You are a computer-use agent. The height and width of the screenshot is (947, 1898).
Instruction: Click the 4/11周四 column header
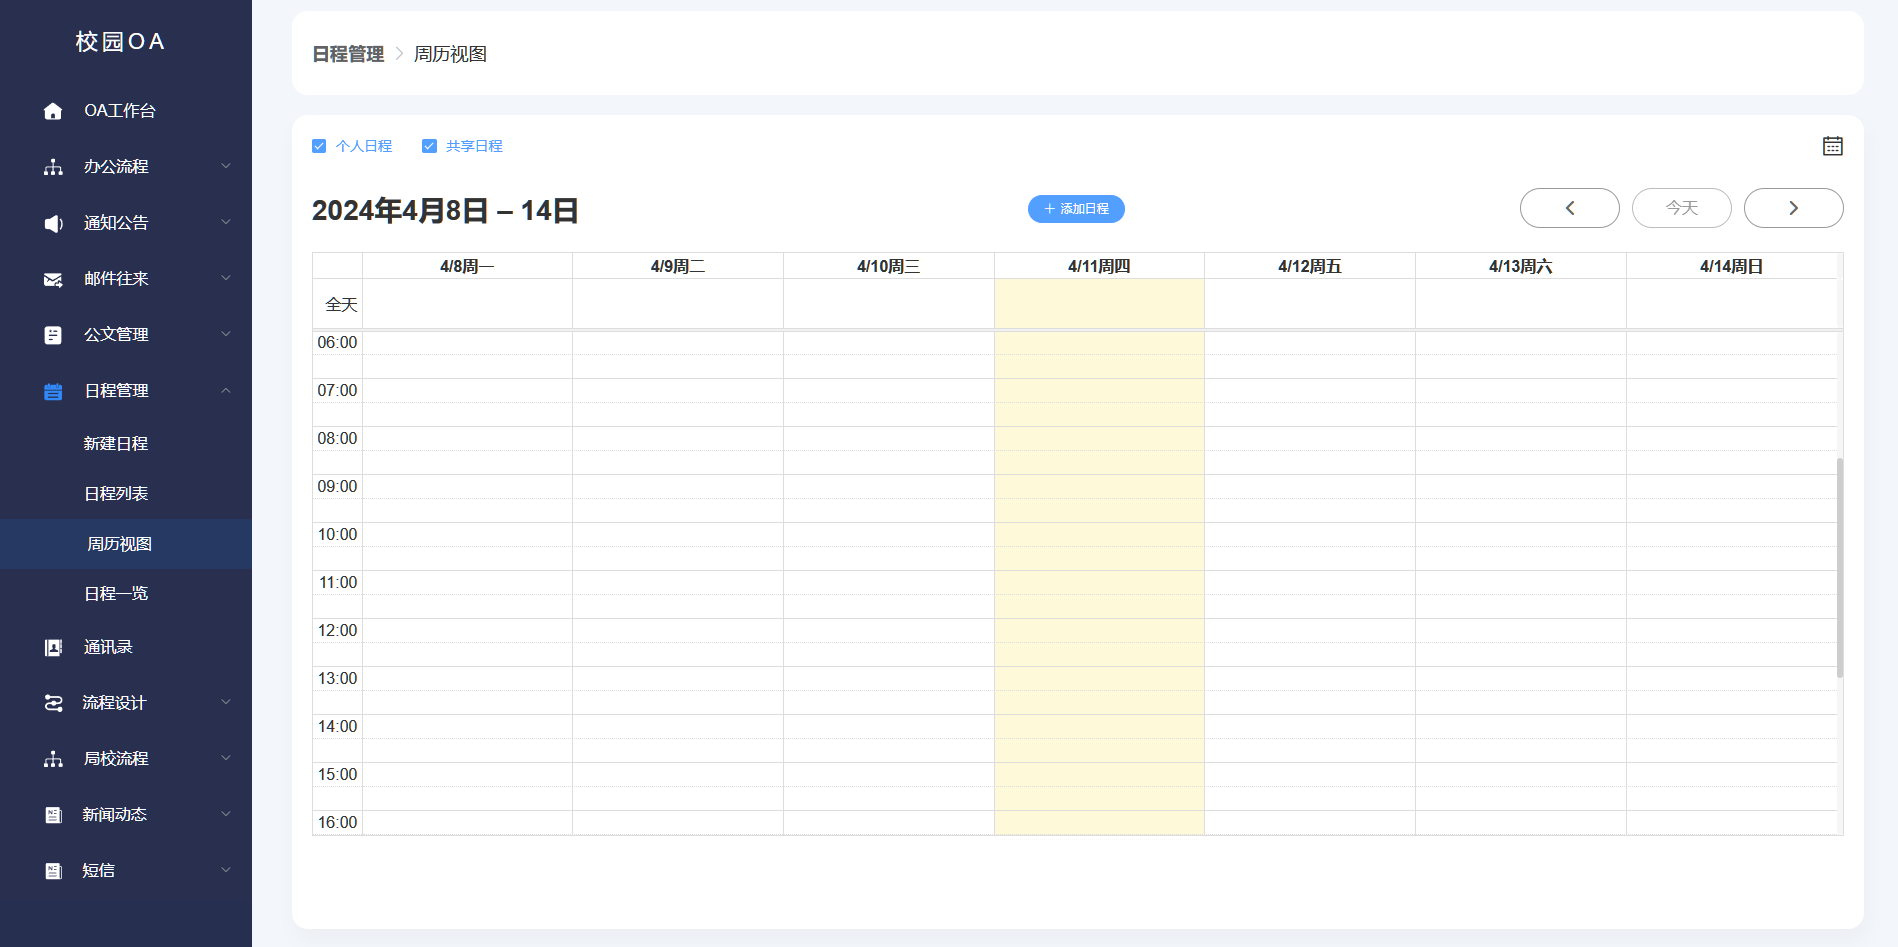(1099, 266)
